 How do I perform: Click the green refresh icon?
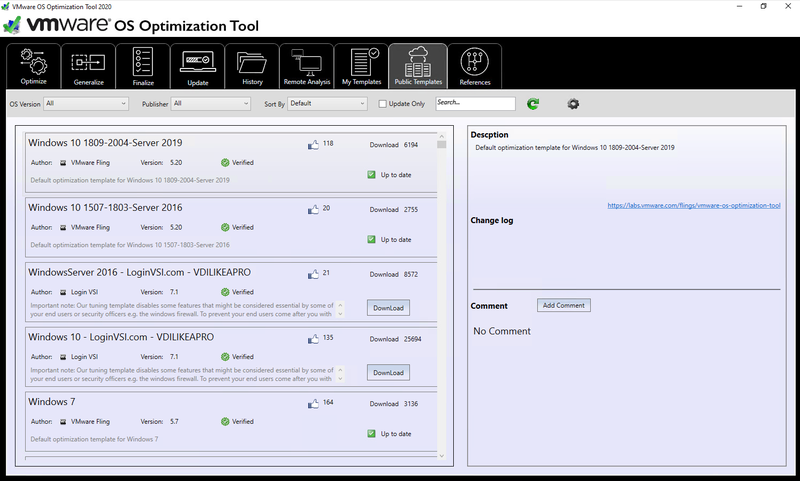(x=533, y=103)
